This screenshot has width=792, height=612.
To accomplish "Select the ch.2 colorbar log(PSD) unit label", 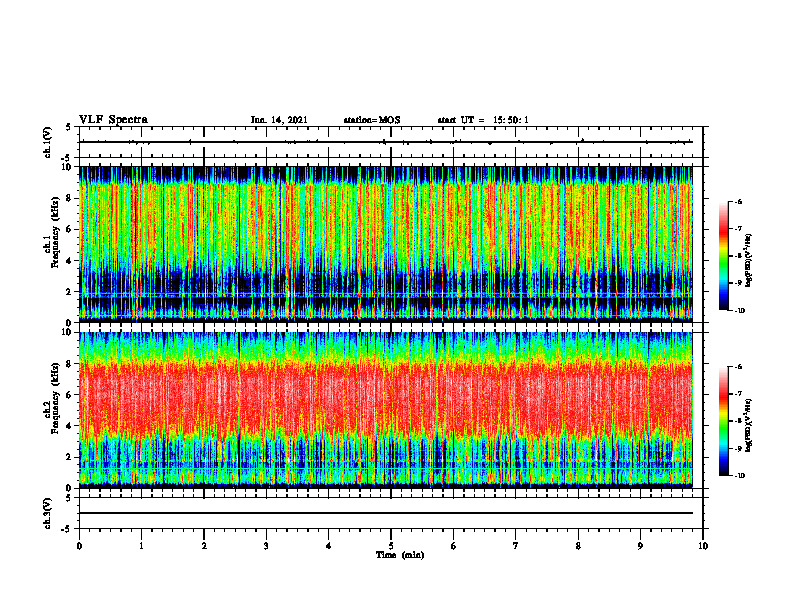I will coord(749,425).
